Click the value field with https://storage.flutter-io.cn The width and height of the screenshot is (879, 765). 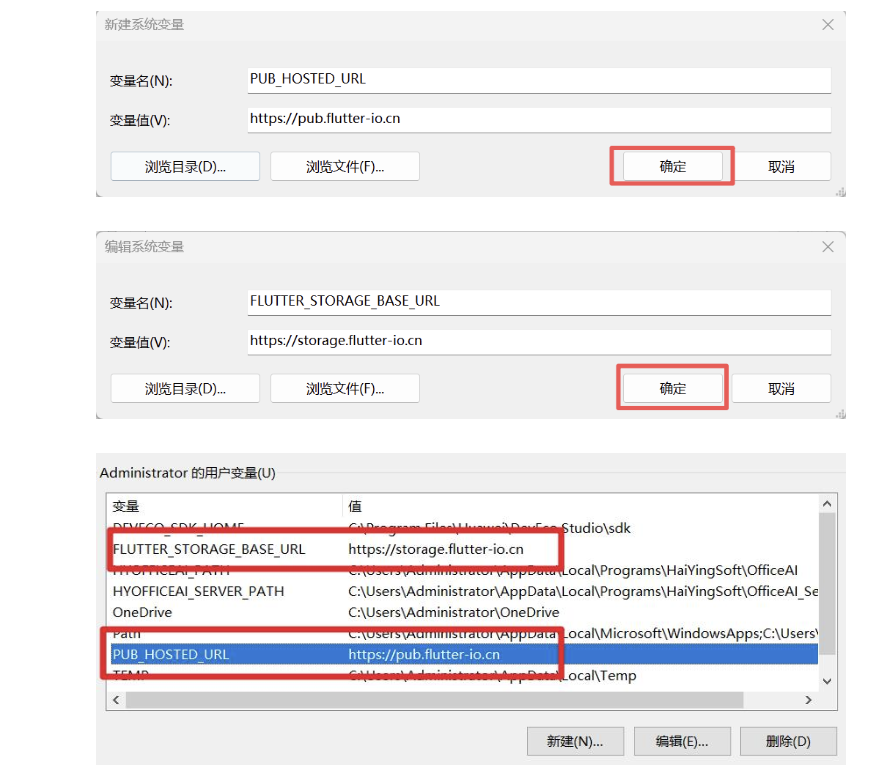539,341
